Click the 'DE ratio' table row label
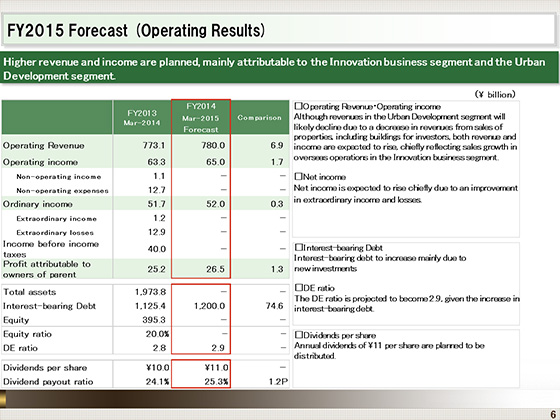 click(20, 348)
